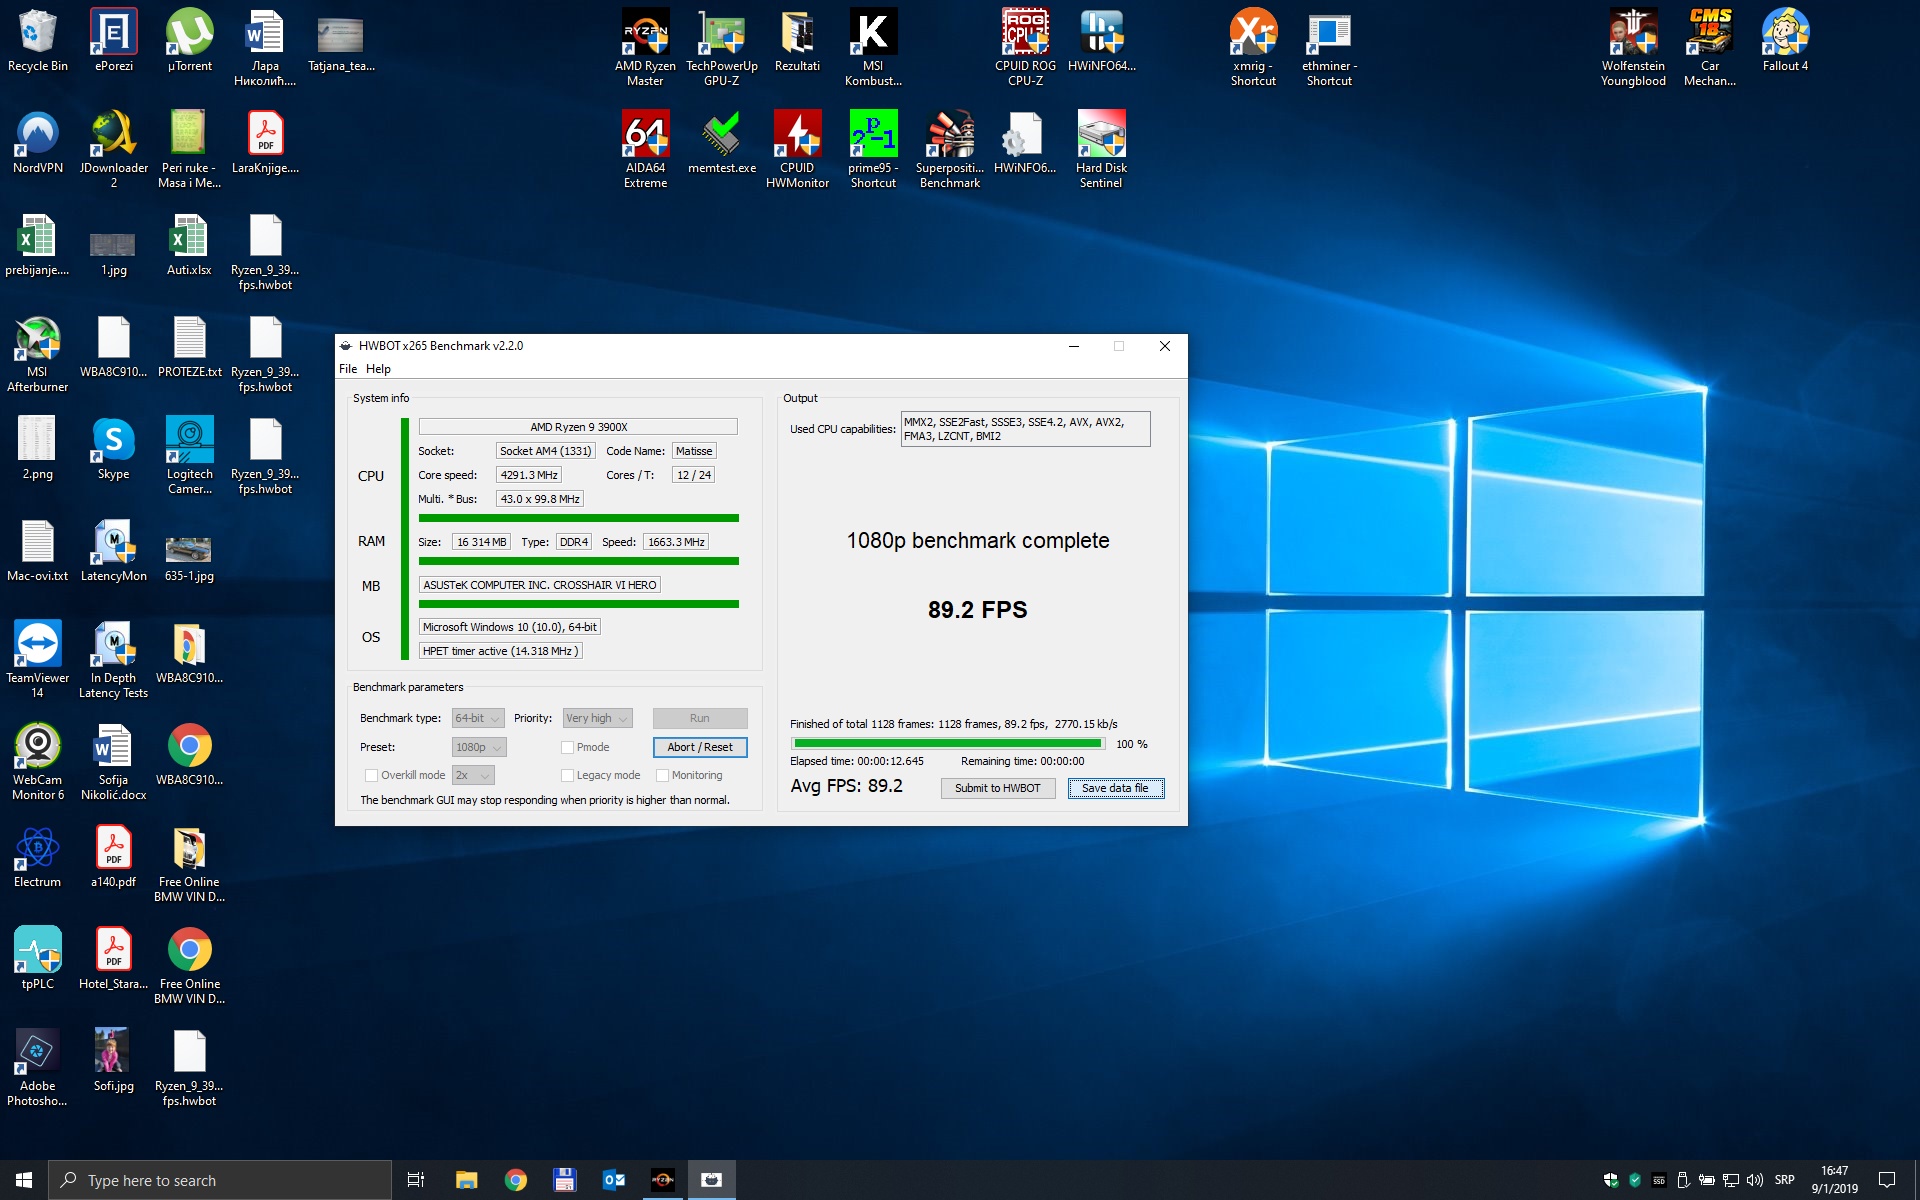
Task: Open the Overkill 2x multiplier dropdown
Action: click(473, 775)
